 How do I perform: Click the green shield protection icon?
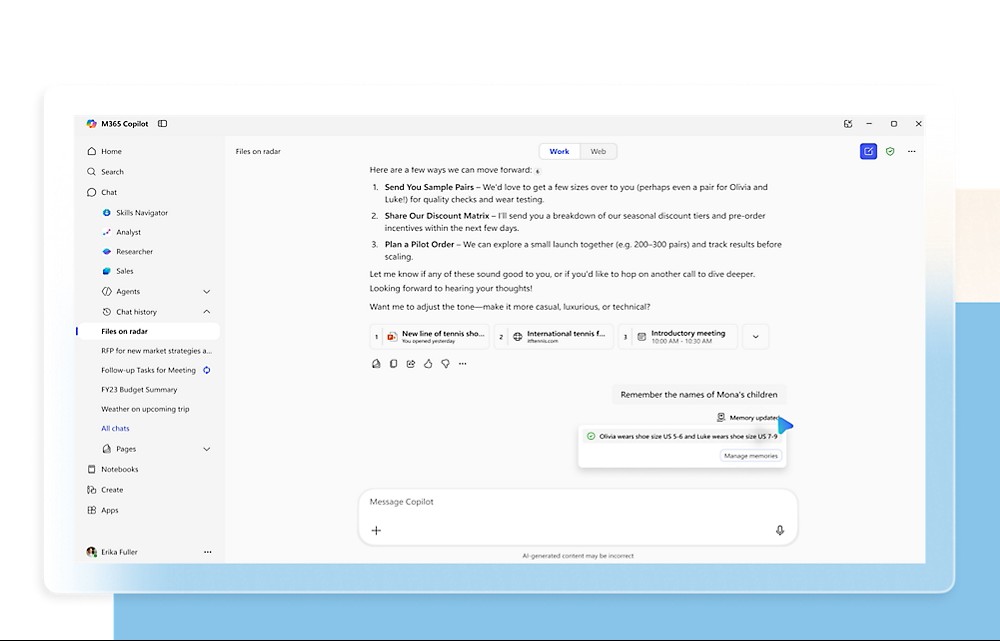[890, 151]
